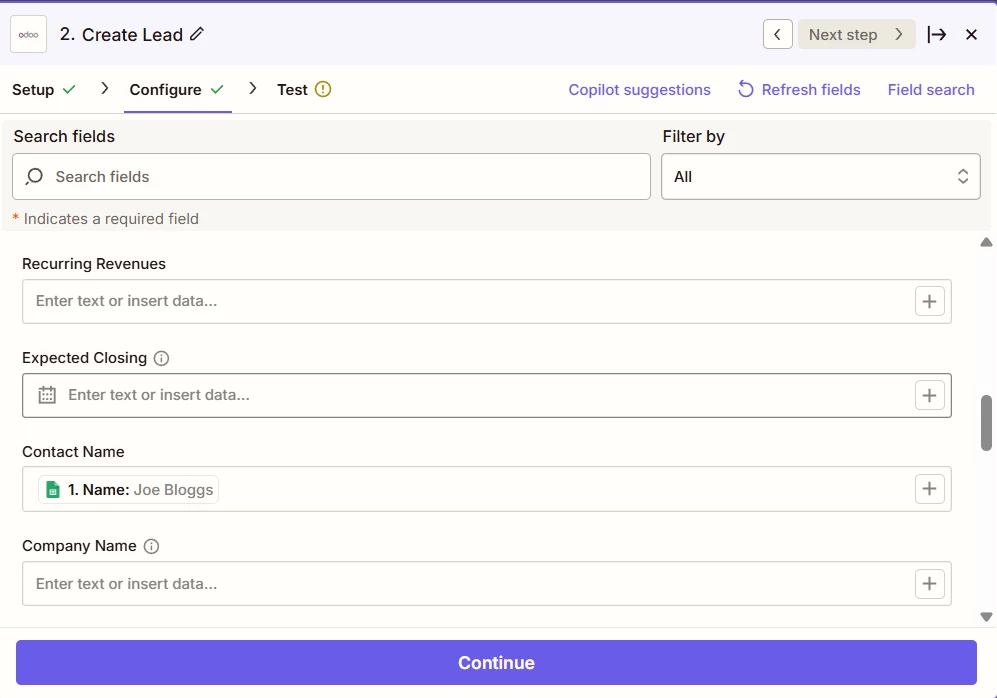
Task: Click the scrollbar down arrow
Action: click(986, 617)
